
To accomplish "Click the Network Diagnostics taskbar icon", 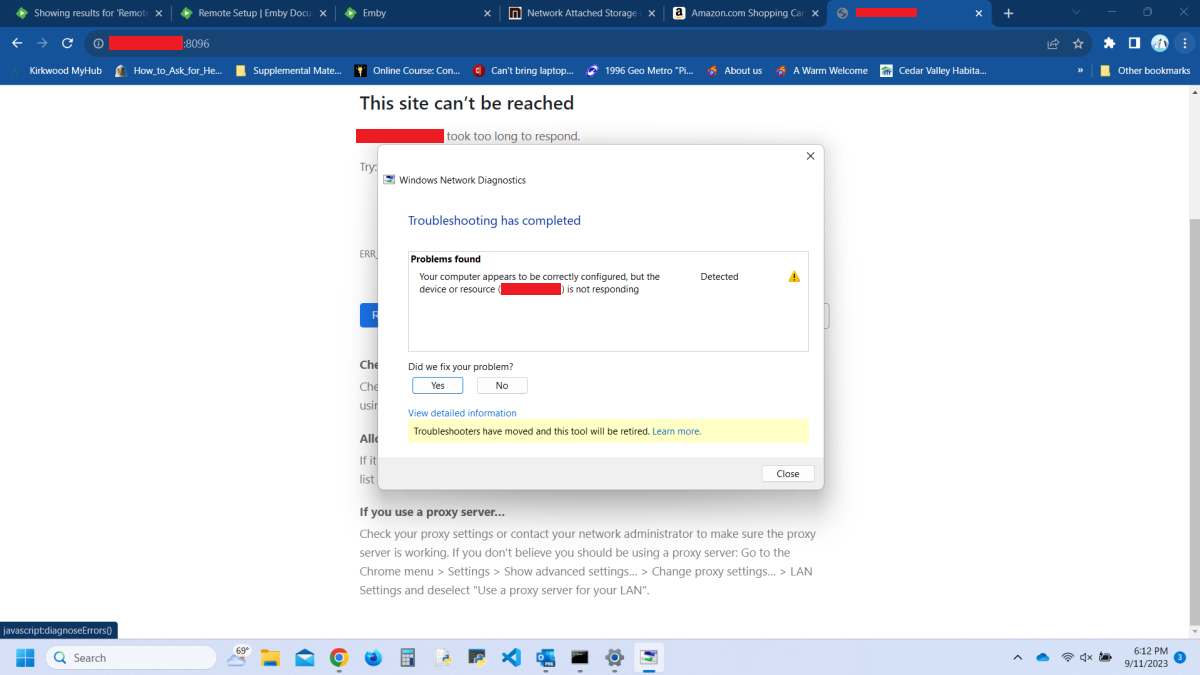I will click(x=650, y=657).
